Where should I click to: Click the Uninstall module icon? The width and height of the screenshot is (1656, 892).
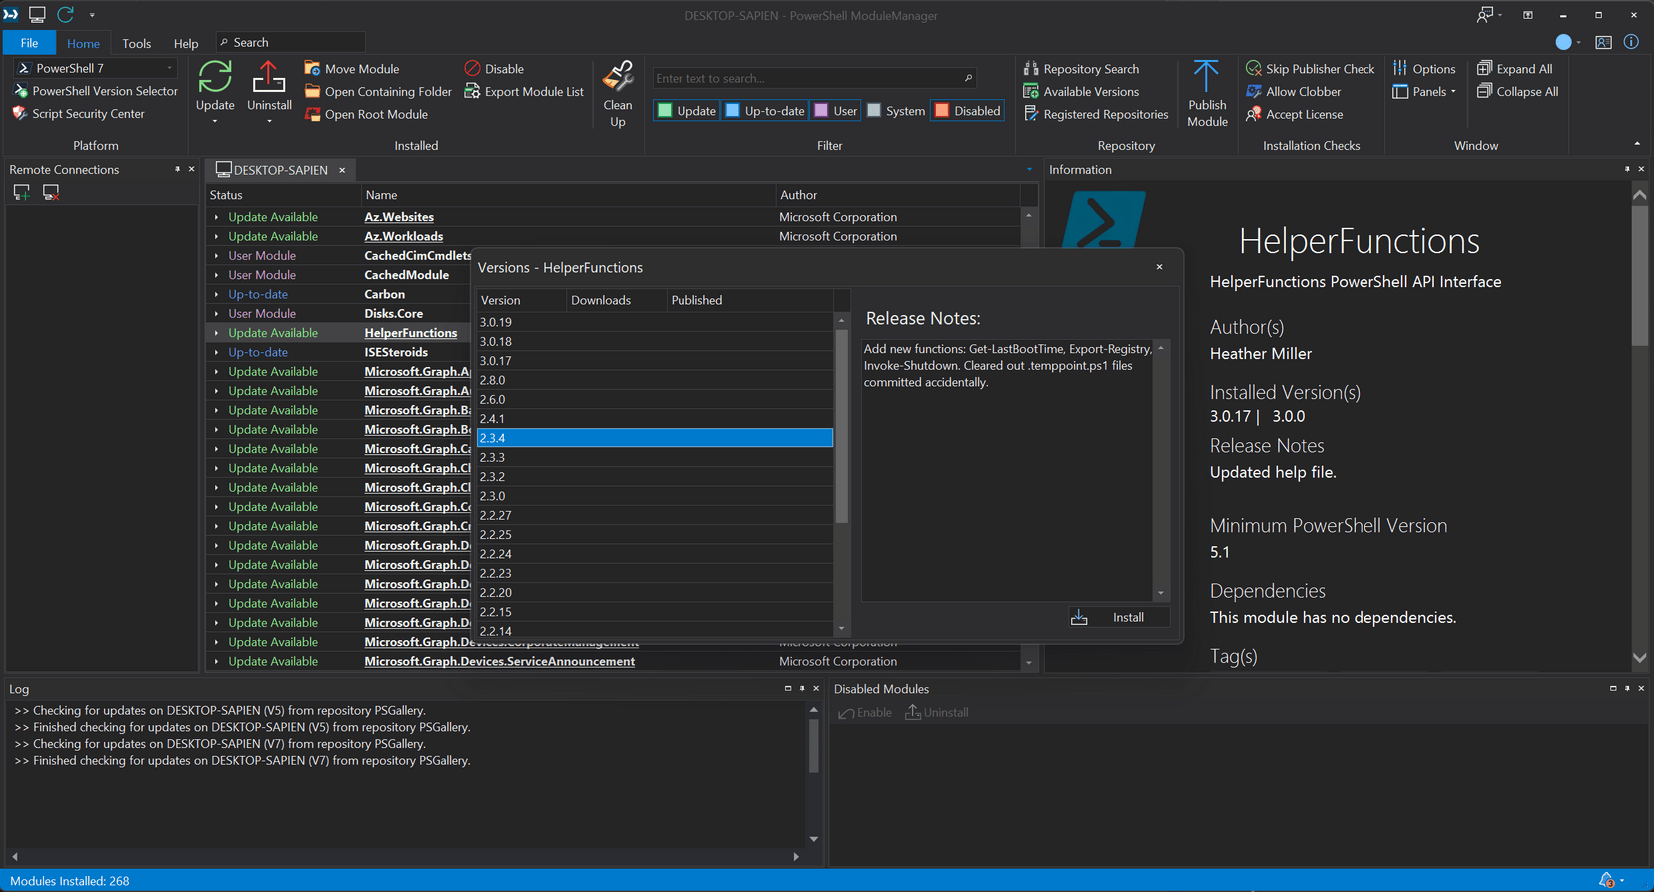click(x=269, y=78)
